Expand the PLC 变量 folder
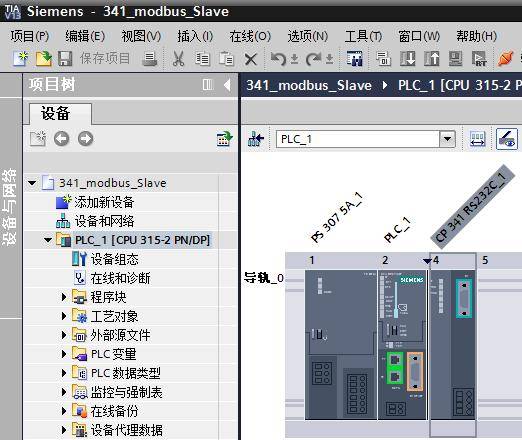 [x=64, y=354]
